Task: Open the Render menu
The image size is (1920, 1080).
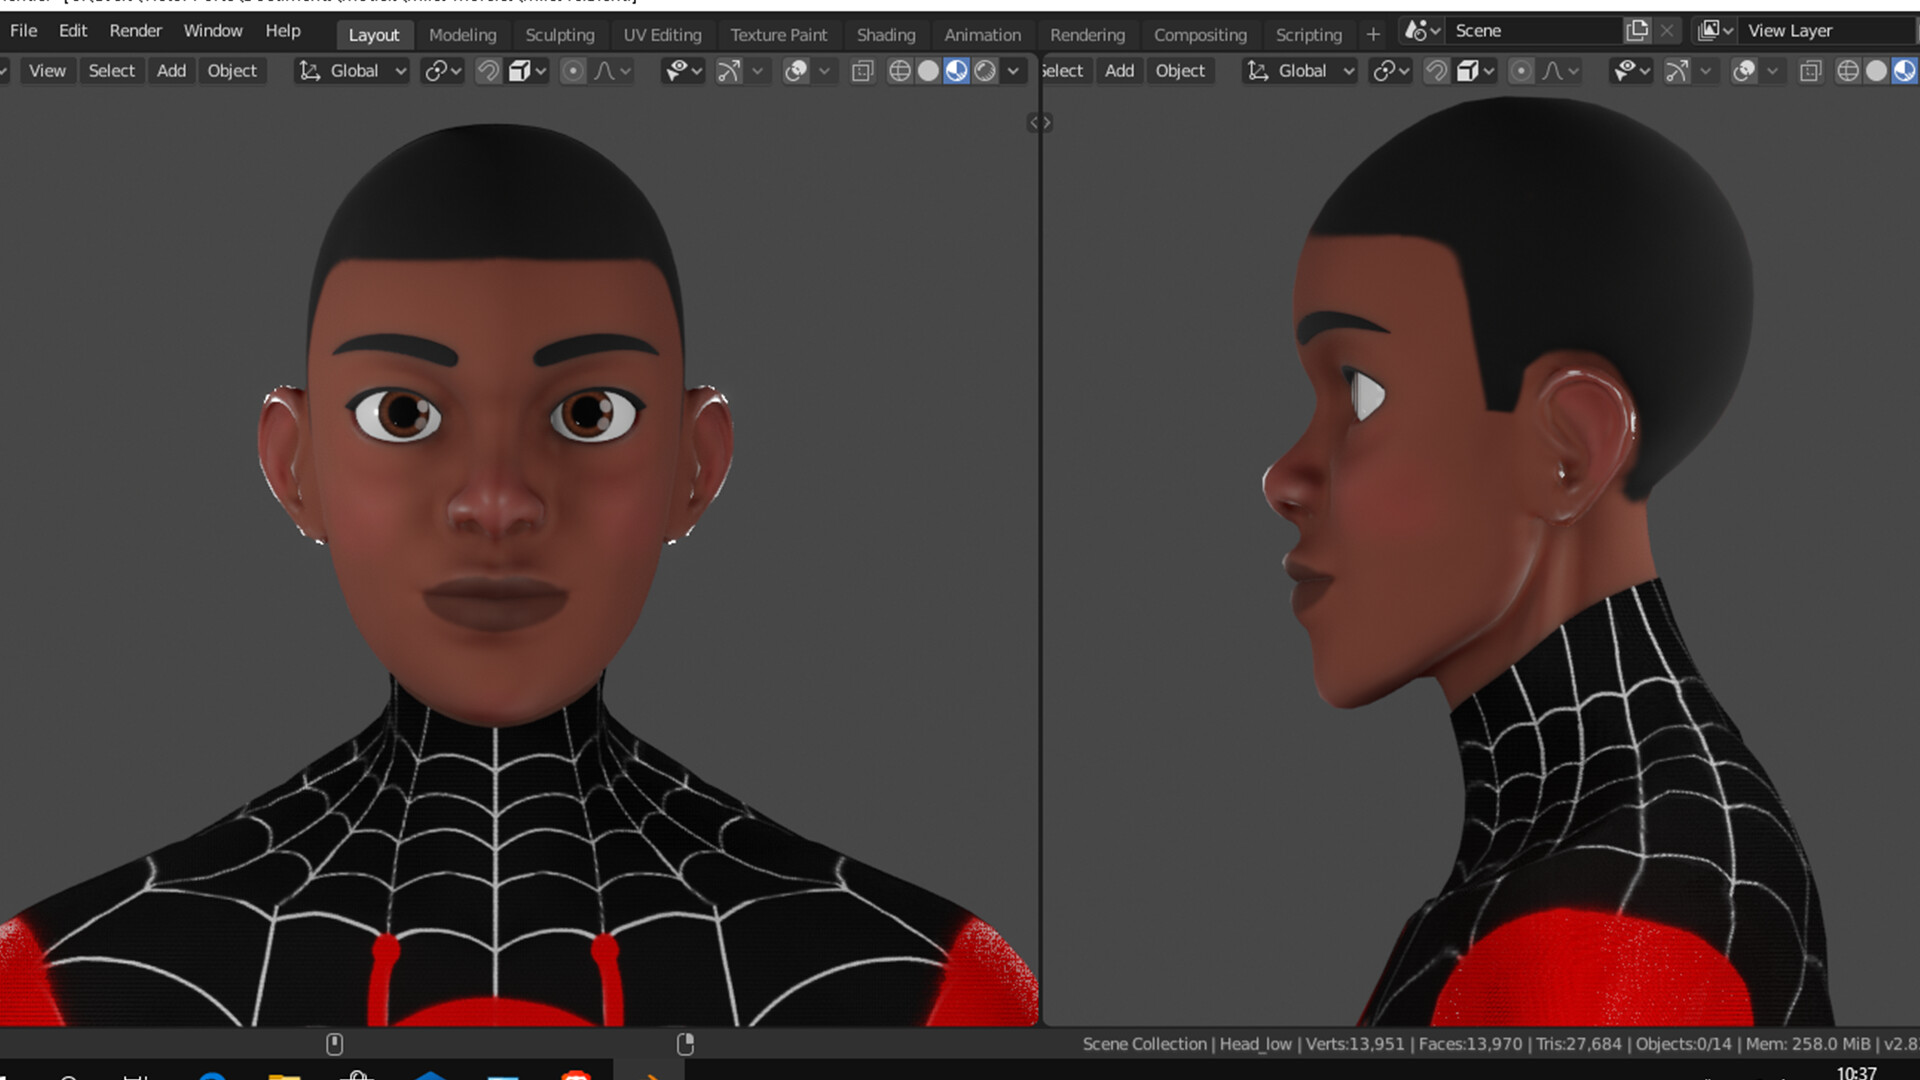Action: (135, 30)
